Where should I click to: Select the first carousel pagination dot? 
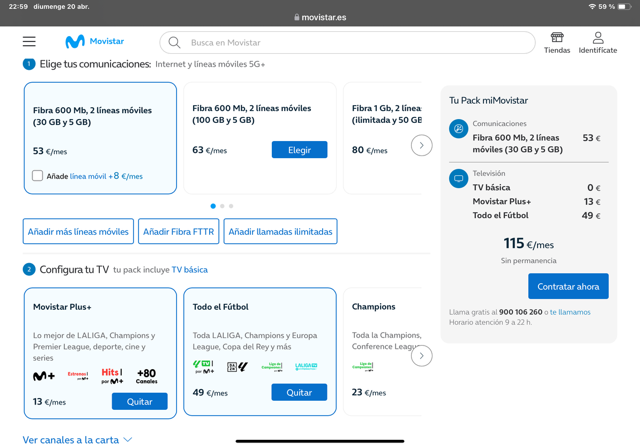pos(213,206)
